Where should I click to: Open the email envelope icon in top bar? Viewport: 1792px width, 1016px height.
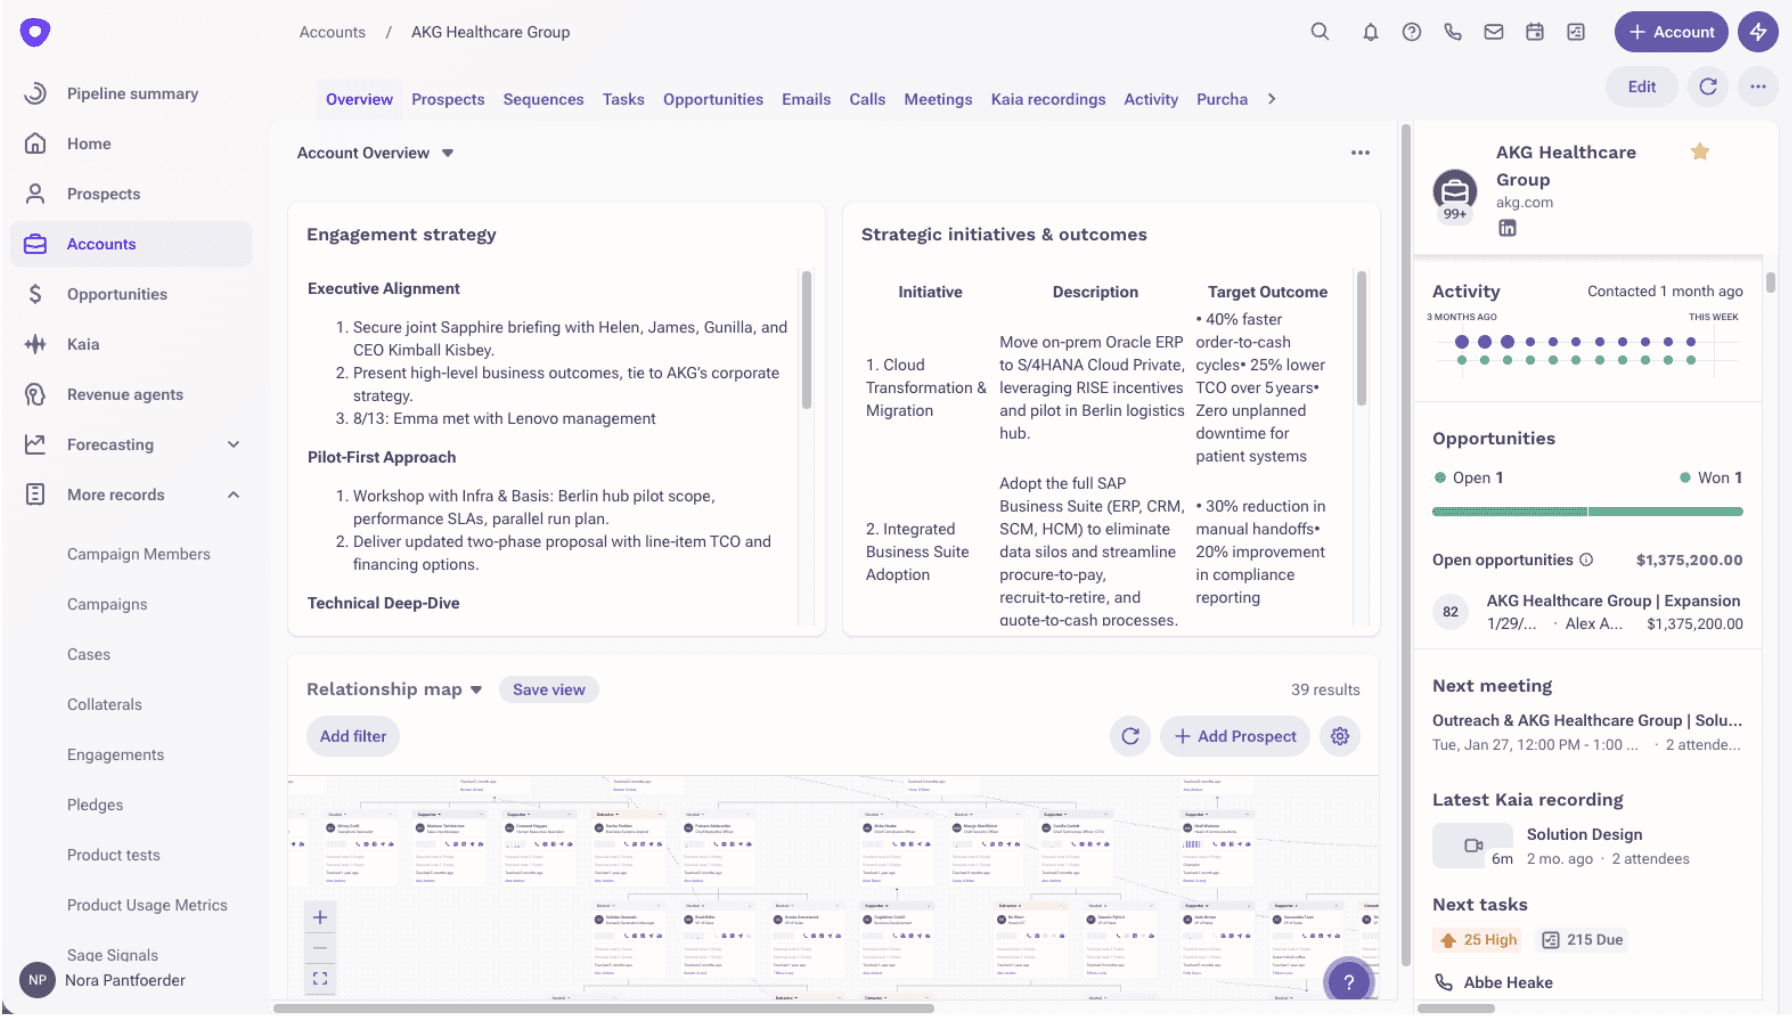tap(1493, 31)
